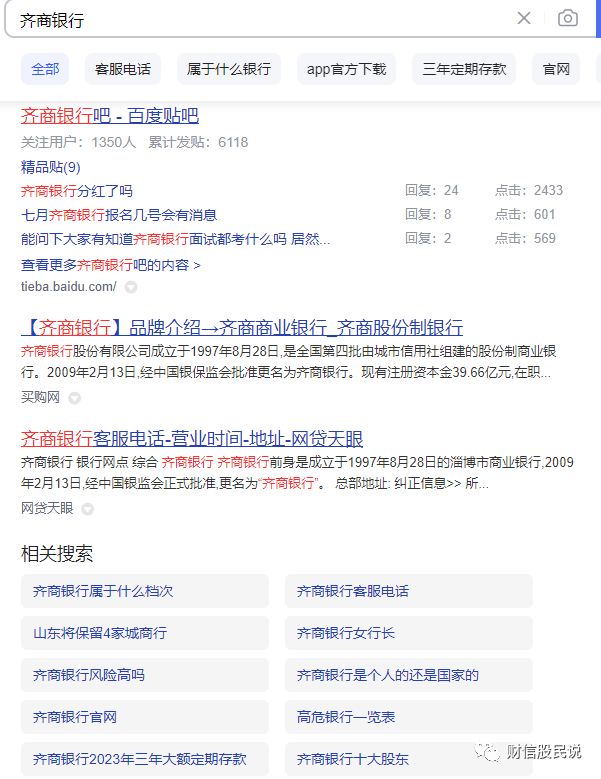Select related search 齐商银行2023年三年大额定期存款
Viewport: 601px width, 779px height.
pyautogui.click(x=145, y=759)
